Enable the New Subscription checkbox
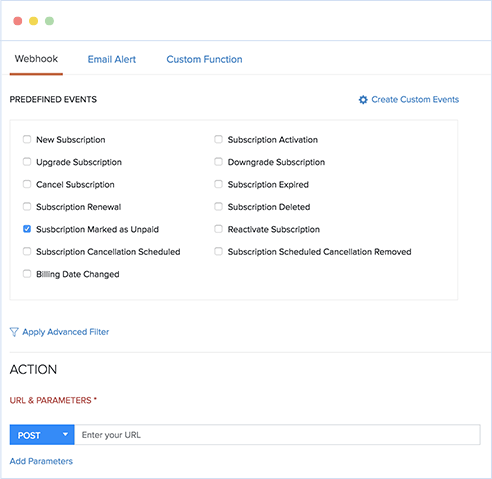Image resolution: width=492 pixels, height=479 pixels. [x=27, y=139]
